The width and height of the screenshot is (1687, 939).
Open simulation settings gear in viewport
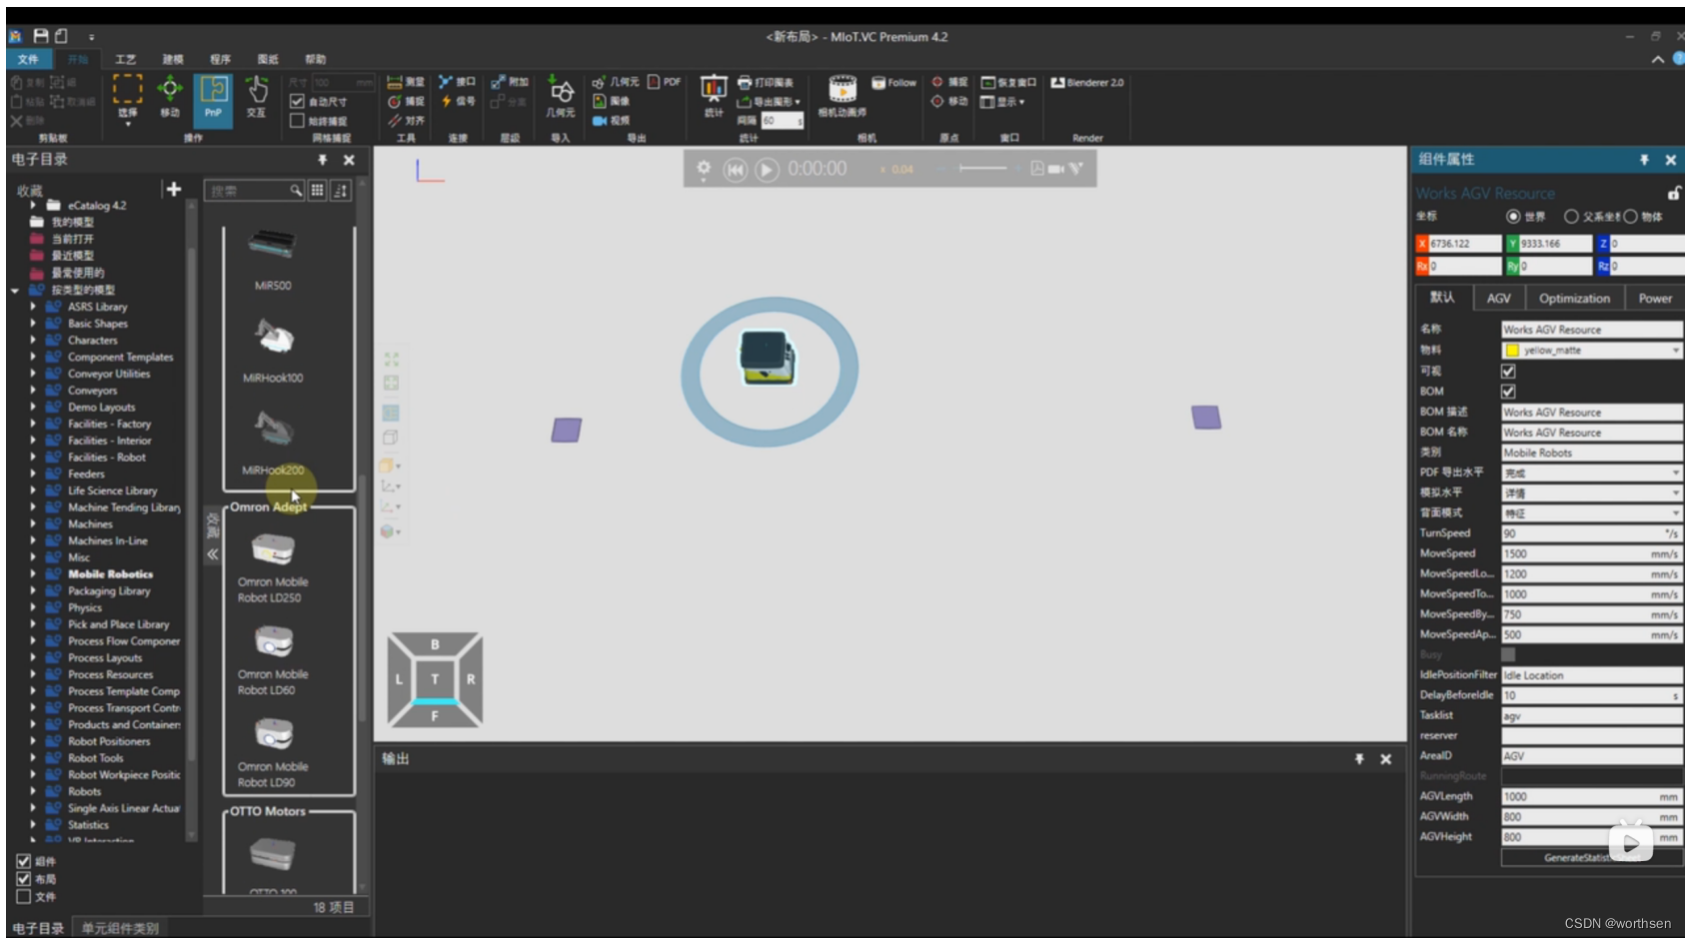703,168
